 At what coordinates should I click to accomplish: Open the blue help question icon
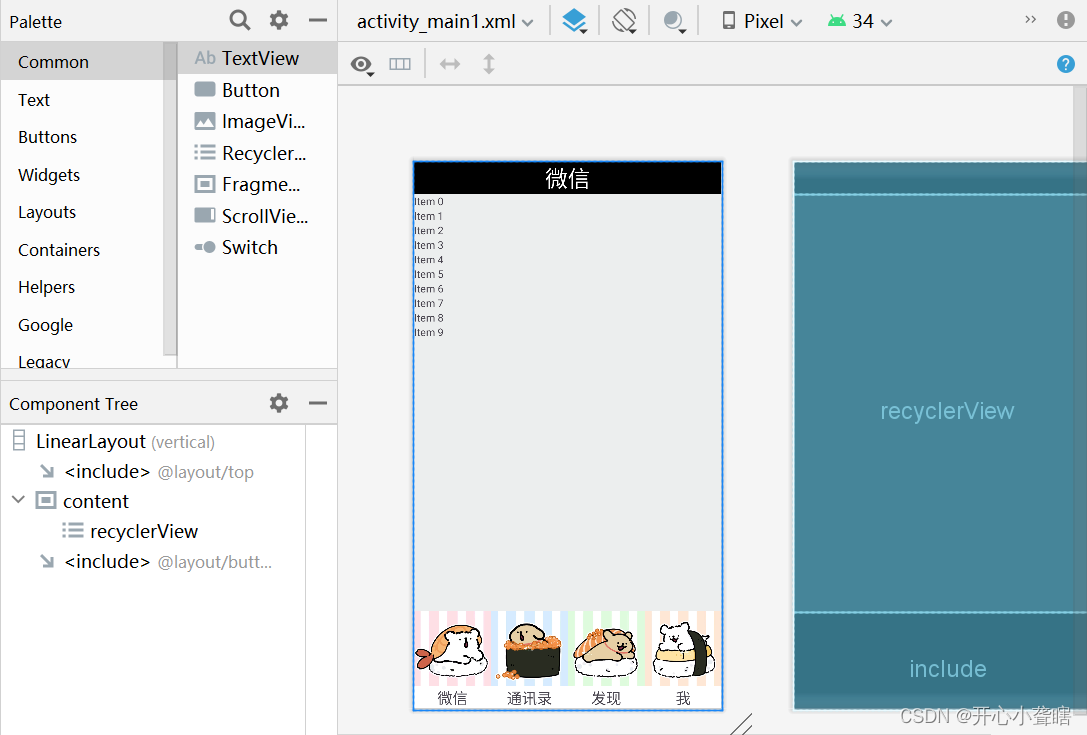[1066, 64]
